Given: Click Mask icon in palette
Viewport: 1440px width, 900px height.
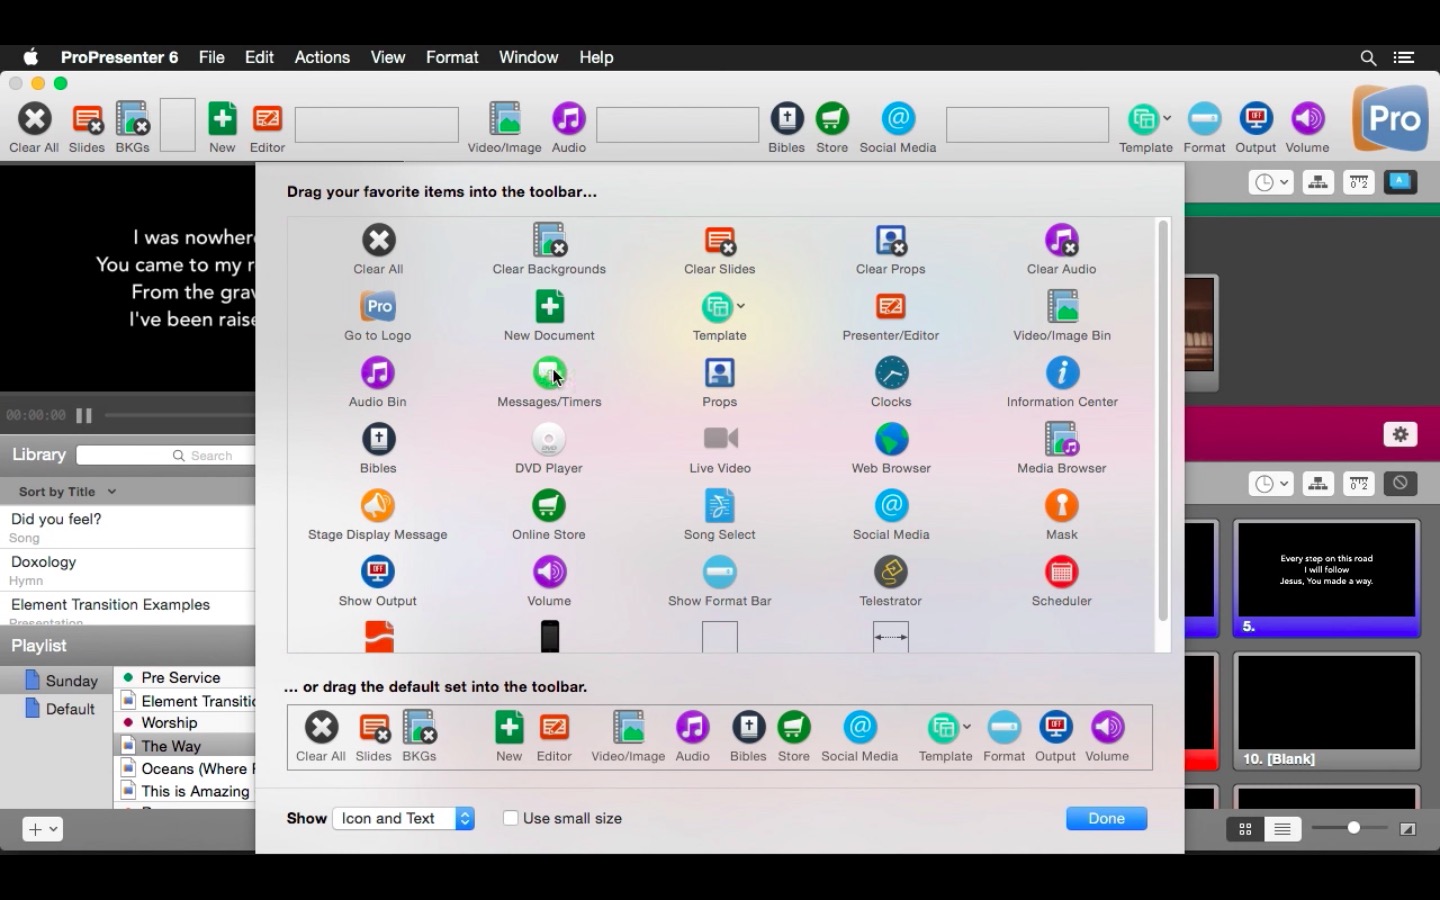Looking at the screenshot, I should click(1062, 506).
